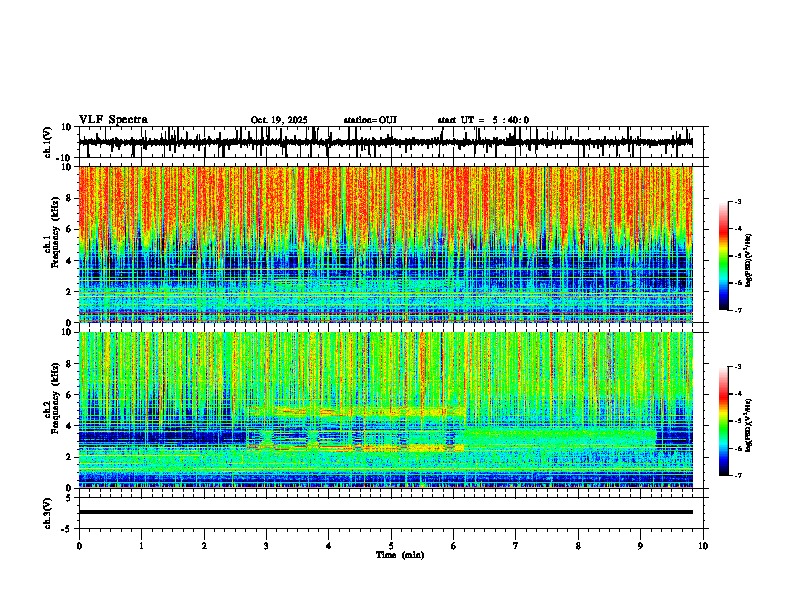Viewport: 792px width, 612px height.
Task: Click the ch.1 spectrogram panel
Action: [385, 244]
